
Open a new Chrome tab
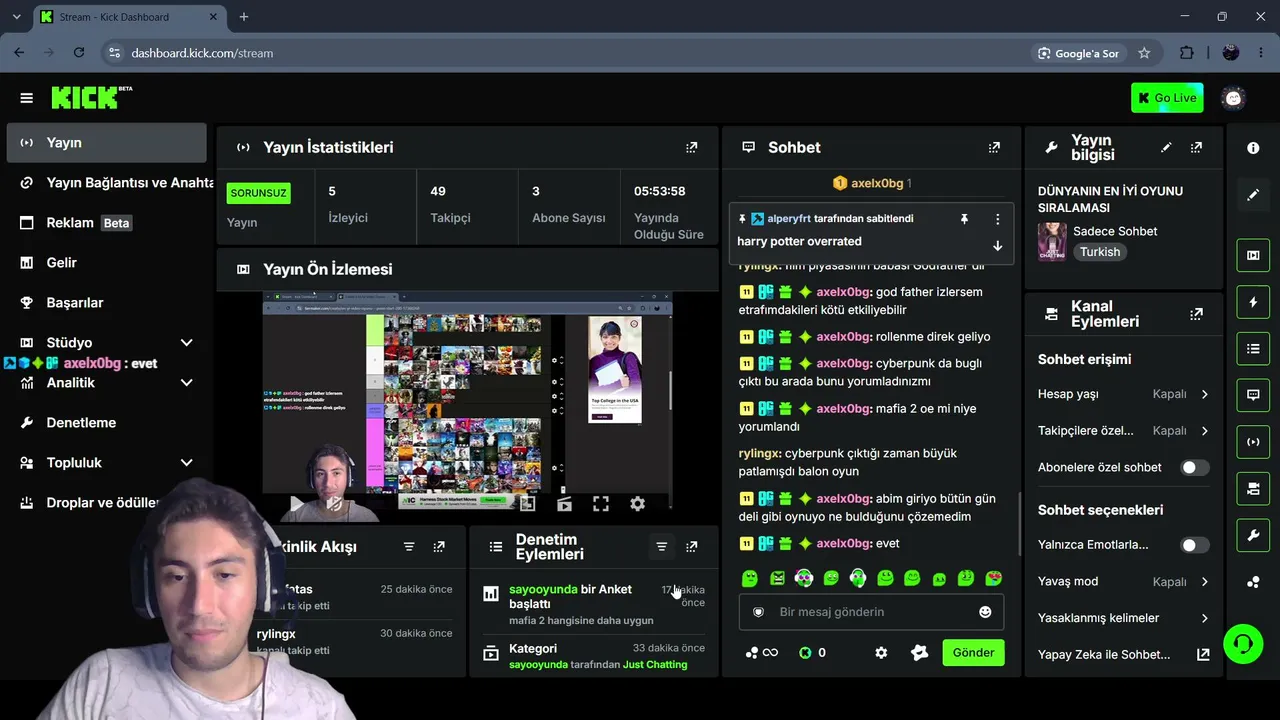pos(243,17)
